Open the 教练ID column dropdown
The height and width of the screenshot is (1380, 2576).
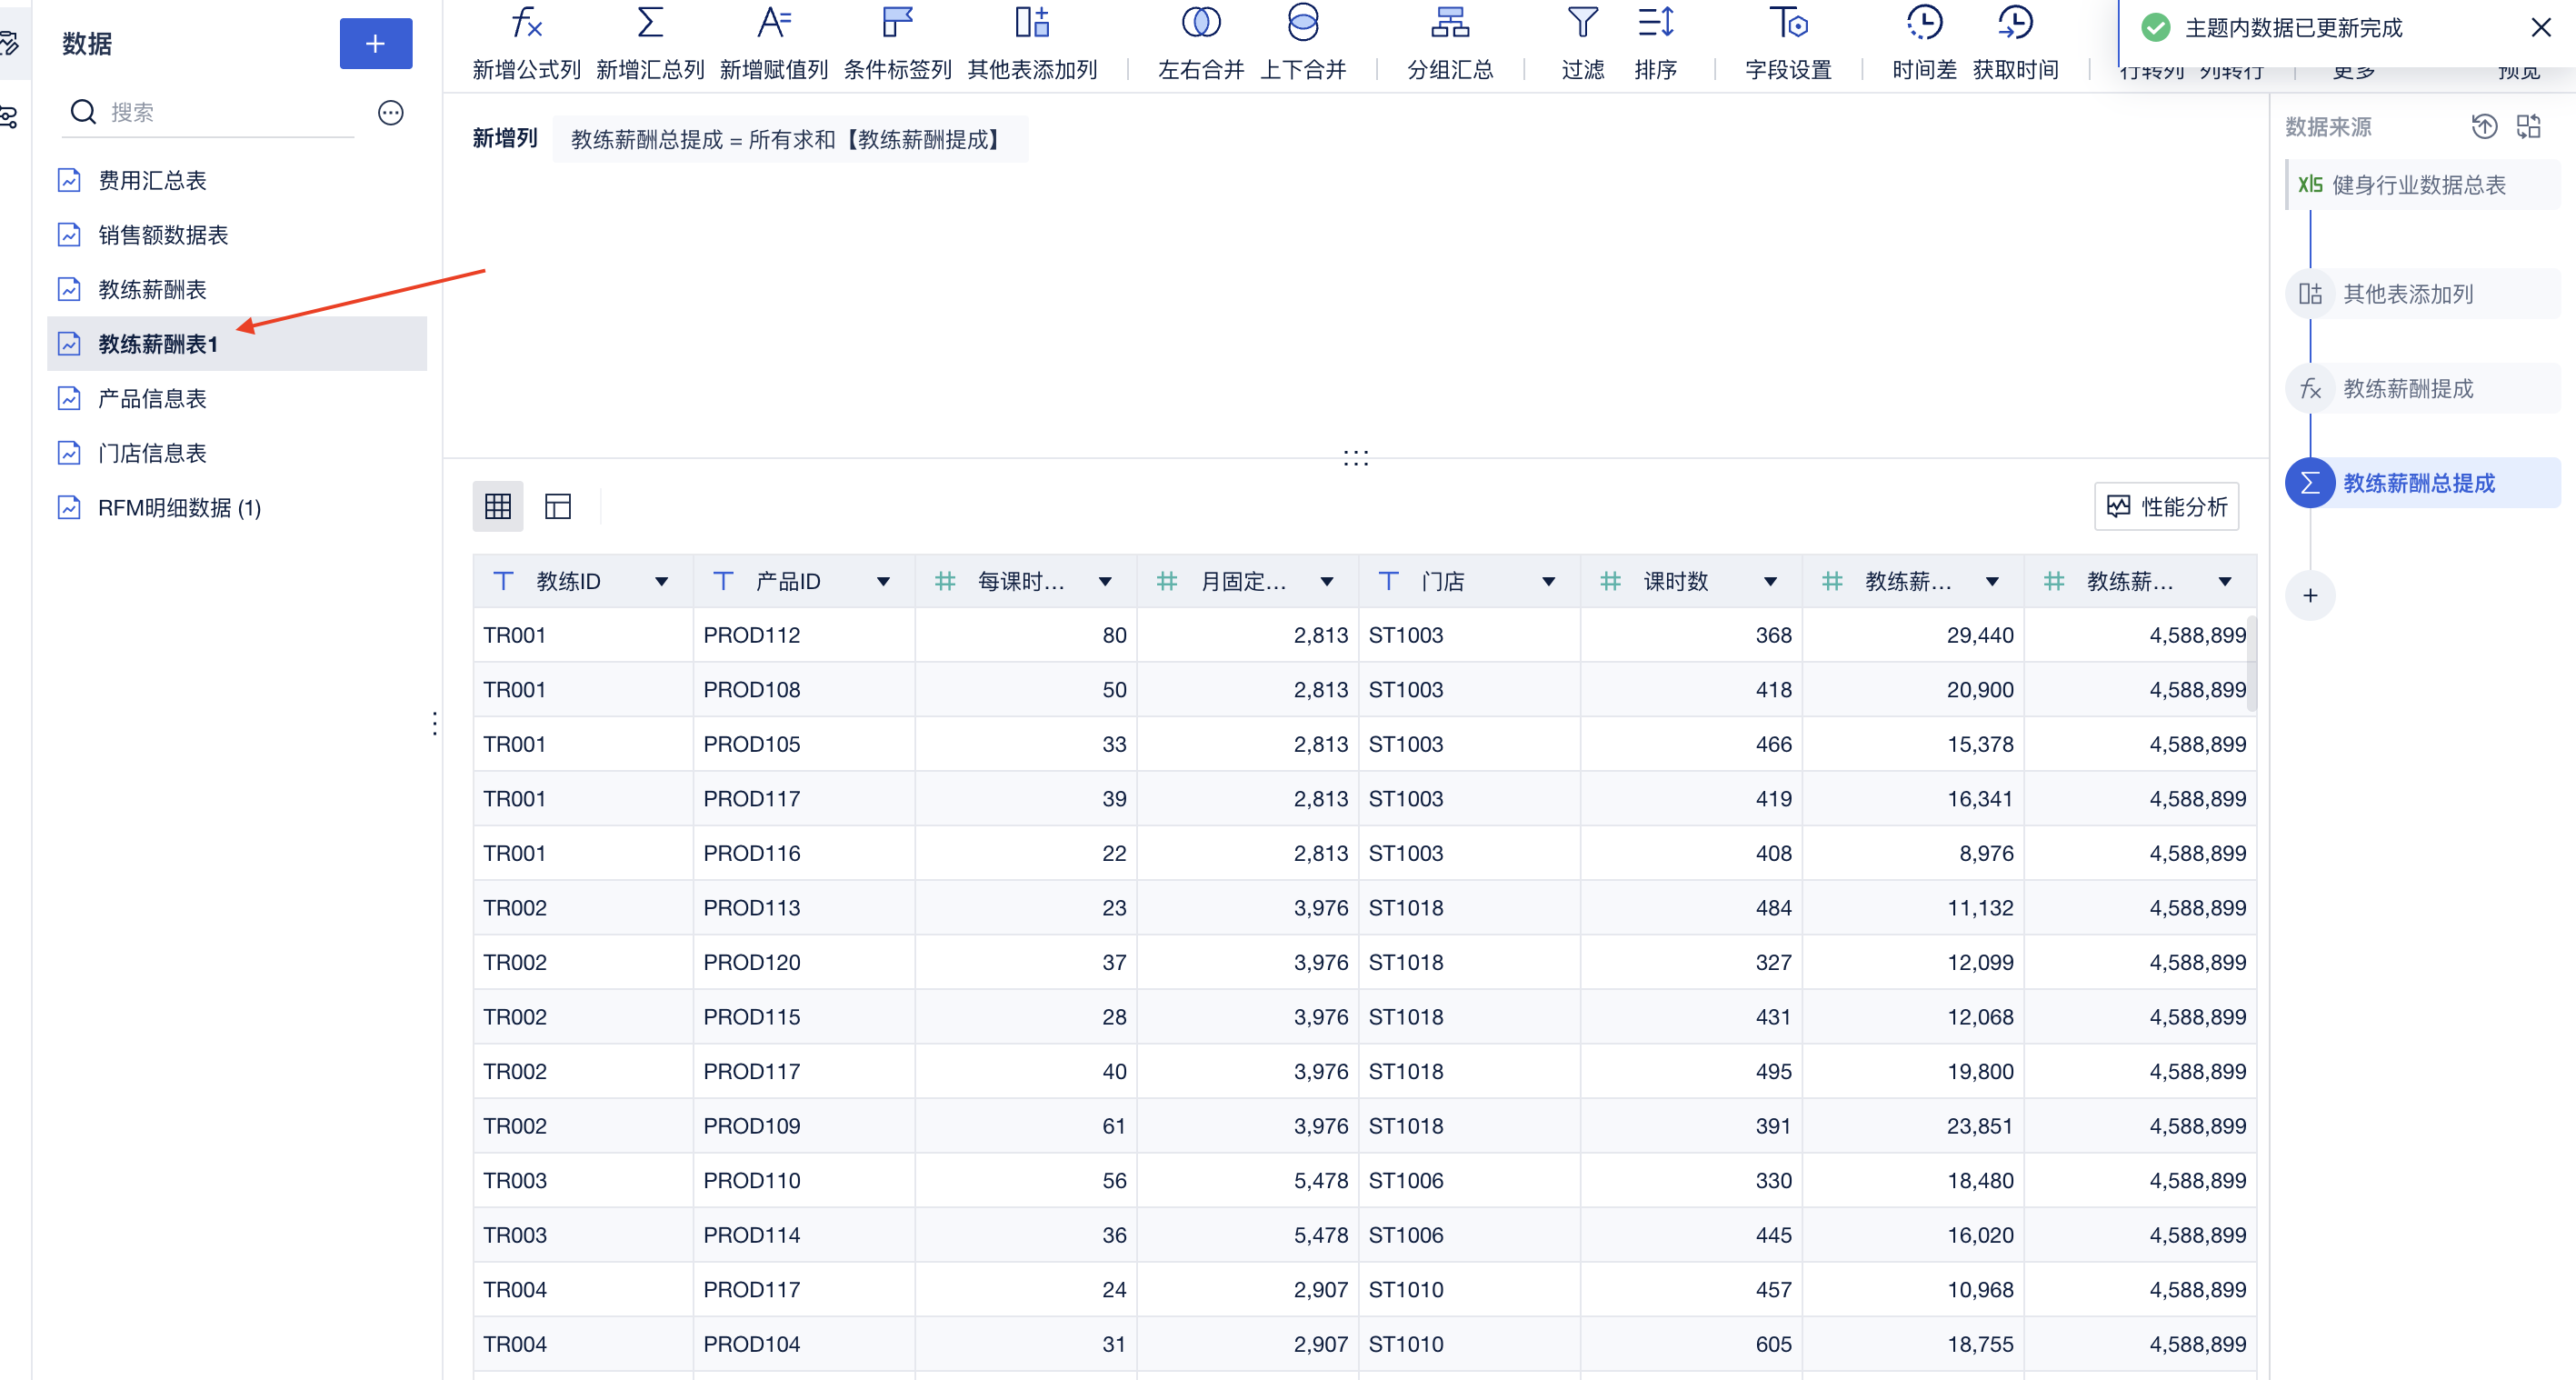pyautogui.click(x=661, y=582)
